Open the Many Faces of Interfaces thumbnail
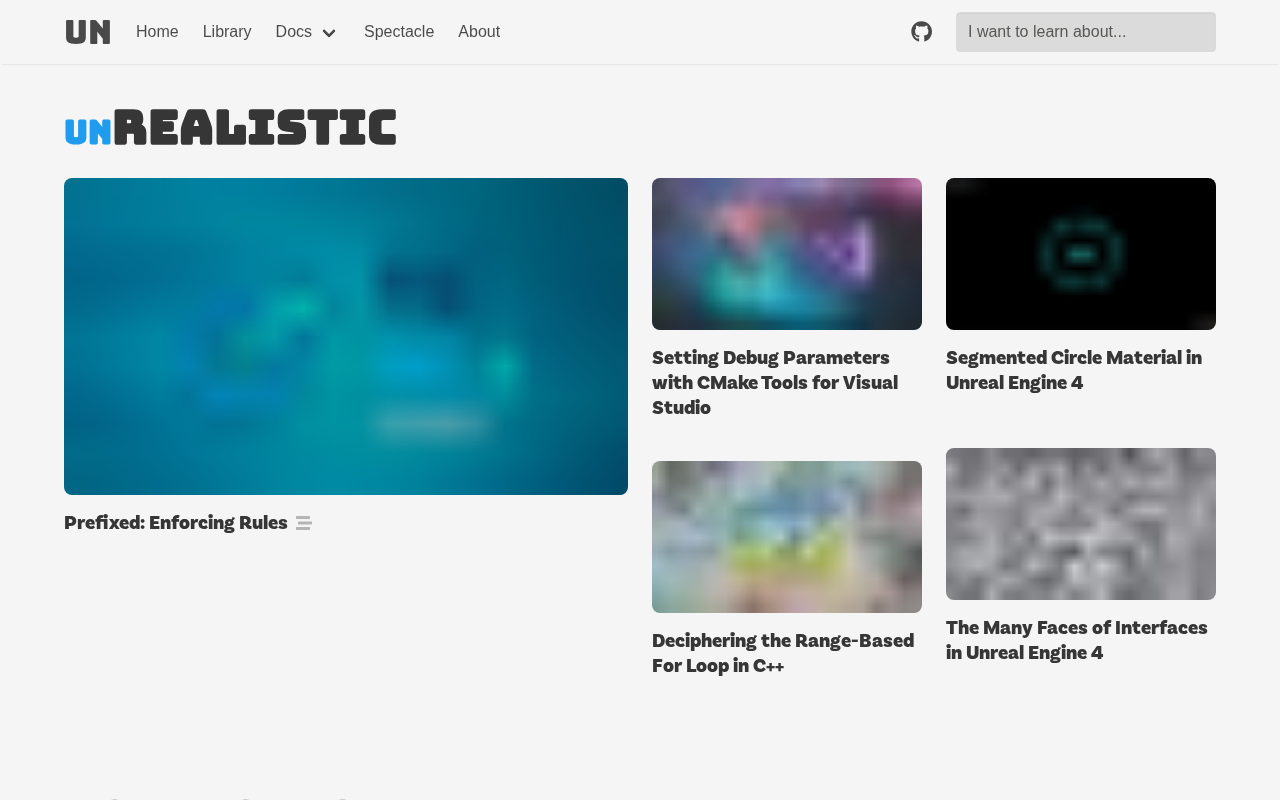This screenshot has width=1280, height=800. 1081,524
